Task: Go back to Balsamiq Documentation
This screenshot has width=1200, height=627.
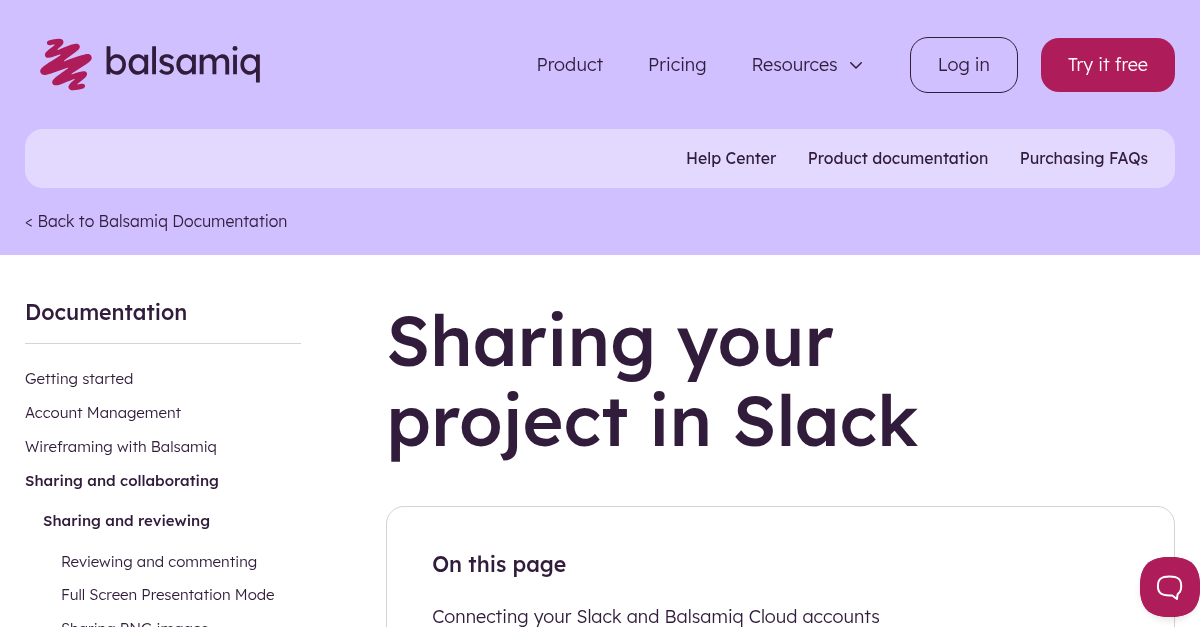Action: pyautogui.click(x=156, y=221)
